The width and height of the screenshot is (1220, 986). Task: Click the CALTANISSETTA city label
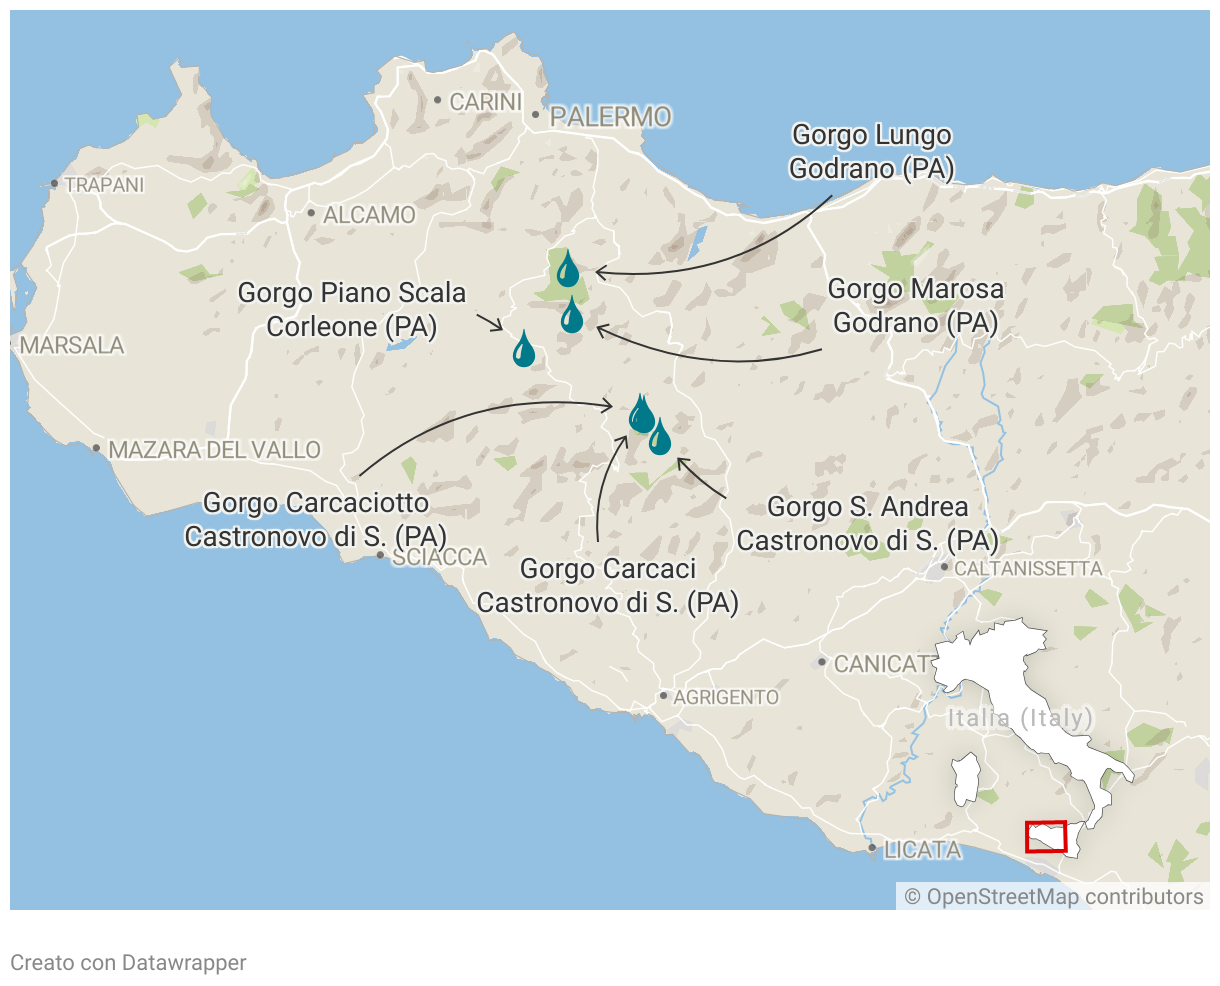pos(1027,569)
